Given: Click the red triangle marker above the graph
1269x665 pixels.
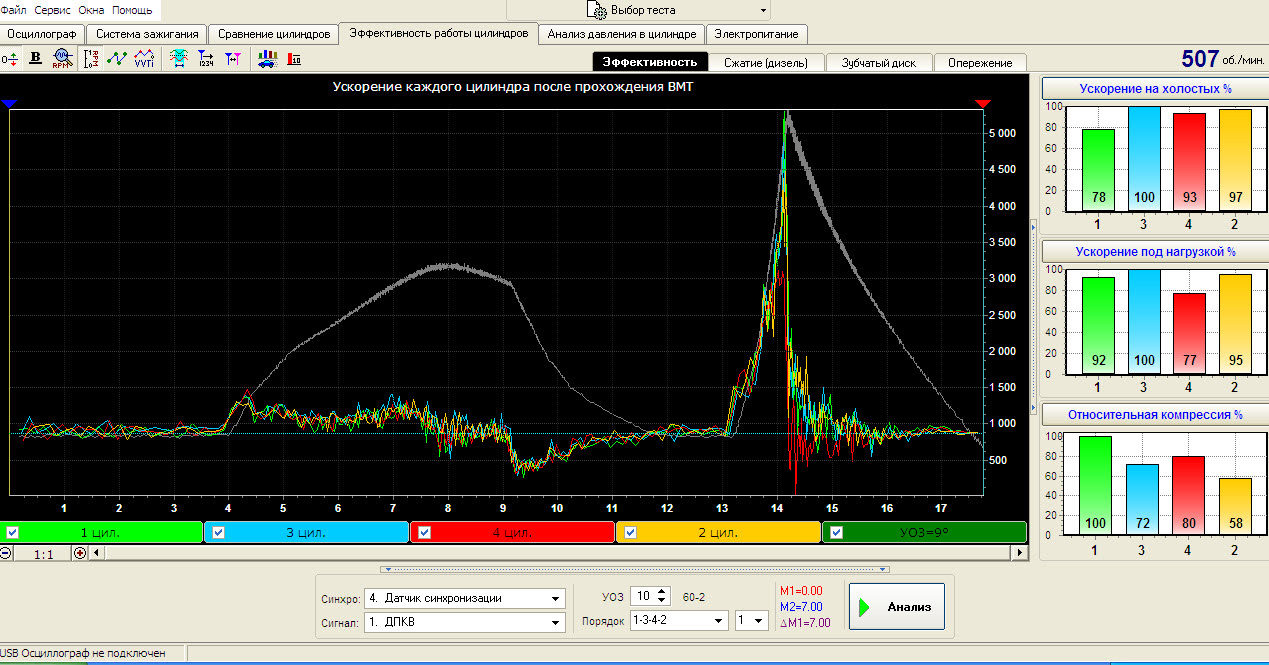Looking at the screenshot, I should click(983, 103).
